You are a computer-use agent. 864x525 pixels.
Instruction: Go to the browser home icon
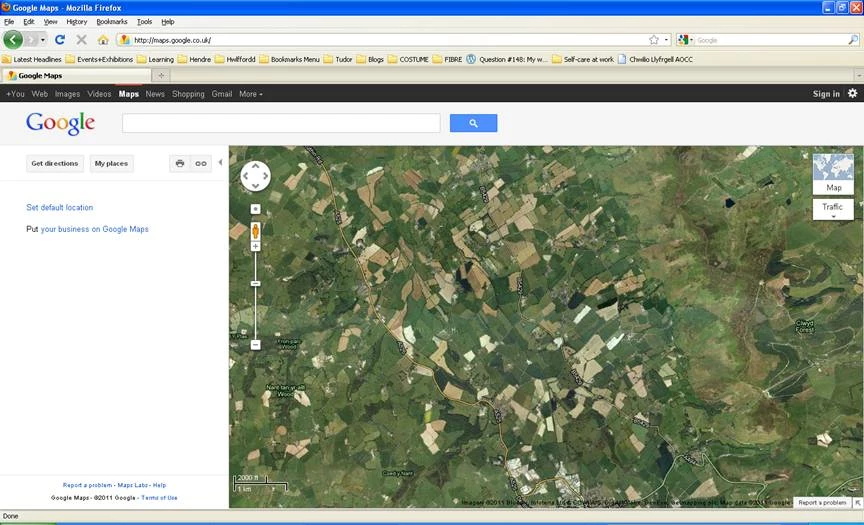click(103, 40)
